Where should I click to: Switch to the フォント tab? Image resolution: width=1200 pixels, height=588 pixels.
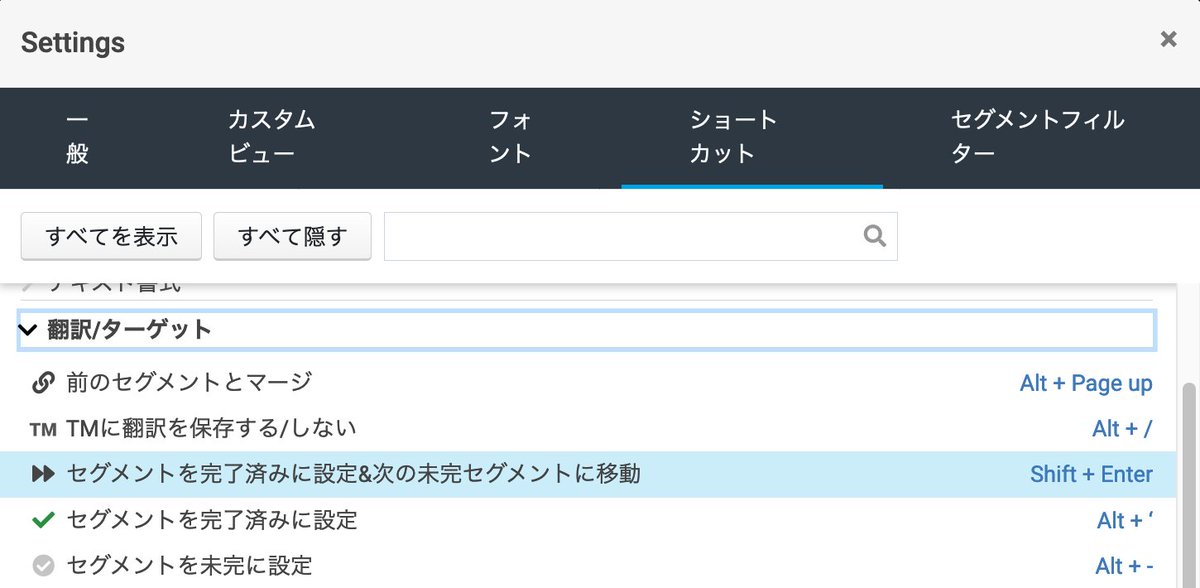coord(510,137)
